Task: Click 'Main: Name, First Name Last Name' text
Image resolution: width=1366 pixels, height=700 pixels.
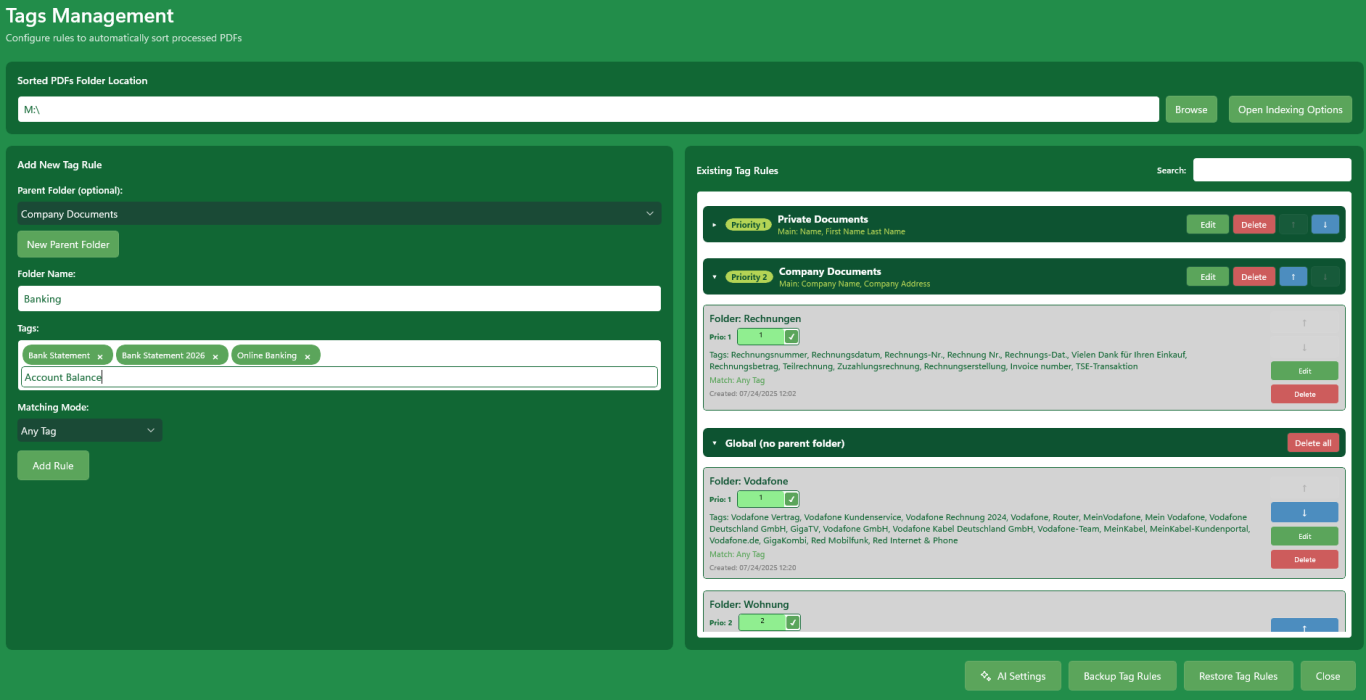Action: tap(841, 232)
